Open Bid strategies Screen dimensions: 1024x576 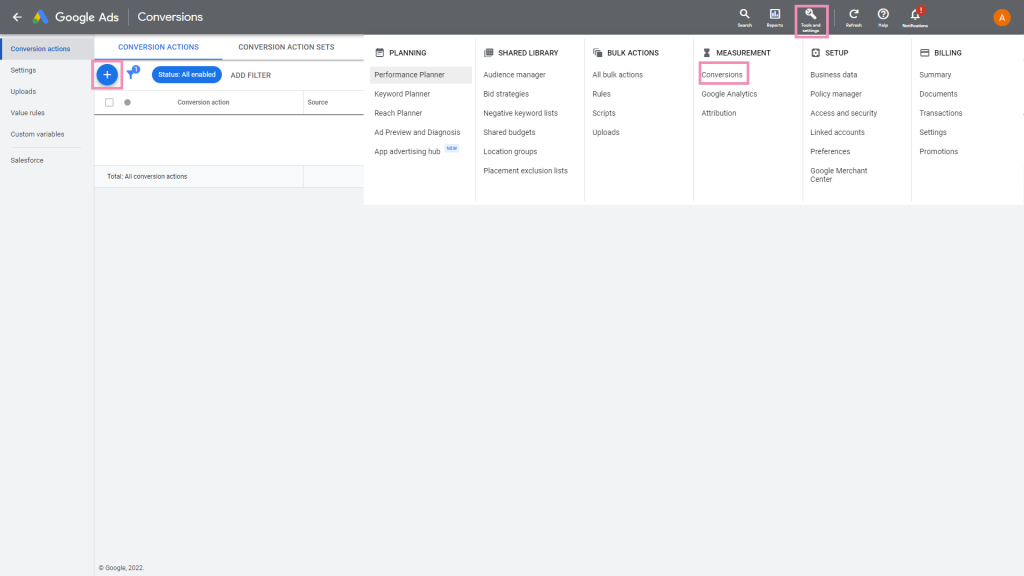506,94
